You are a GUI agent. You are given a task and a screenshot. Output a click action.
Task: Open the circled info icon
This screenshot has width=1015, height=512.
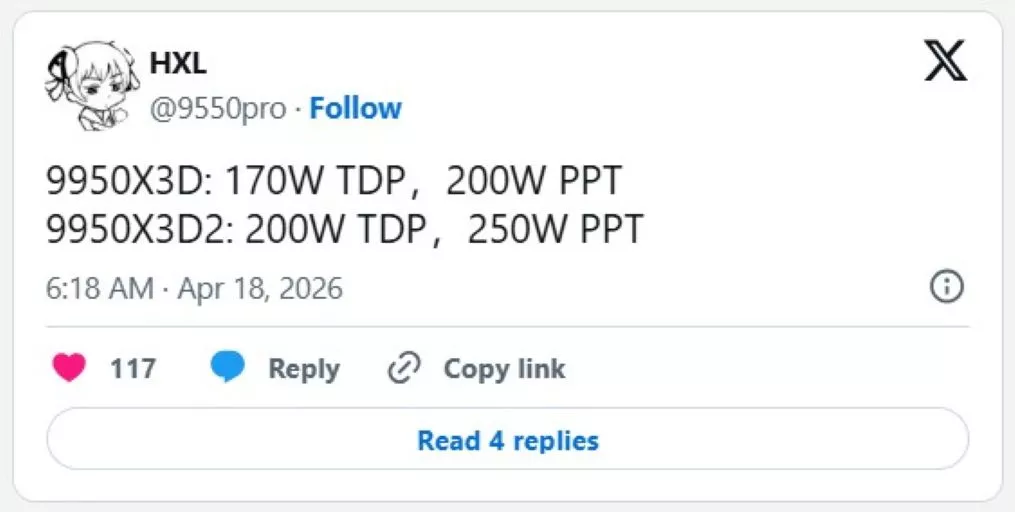point(946,288)
